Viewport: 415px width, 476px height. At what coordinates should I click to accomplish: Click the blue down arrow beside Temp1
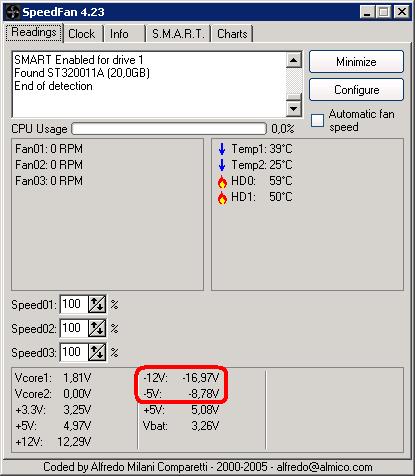click(x=222, y=149)
